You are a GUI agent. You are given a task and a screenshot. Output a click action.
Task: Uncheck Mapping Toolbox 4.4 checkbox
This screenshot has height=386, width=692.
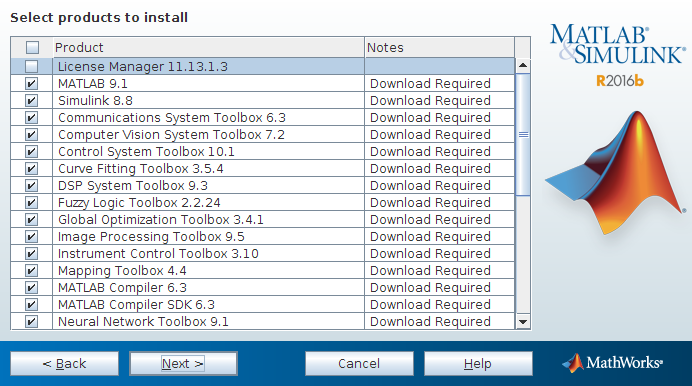pyautogui.click(x=31, y=270)
